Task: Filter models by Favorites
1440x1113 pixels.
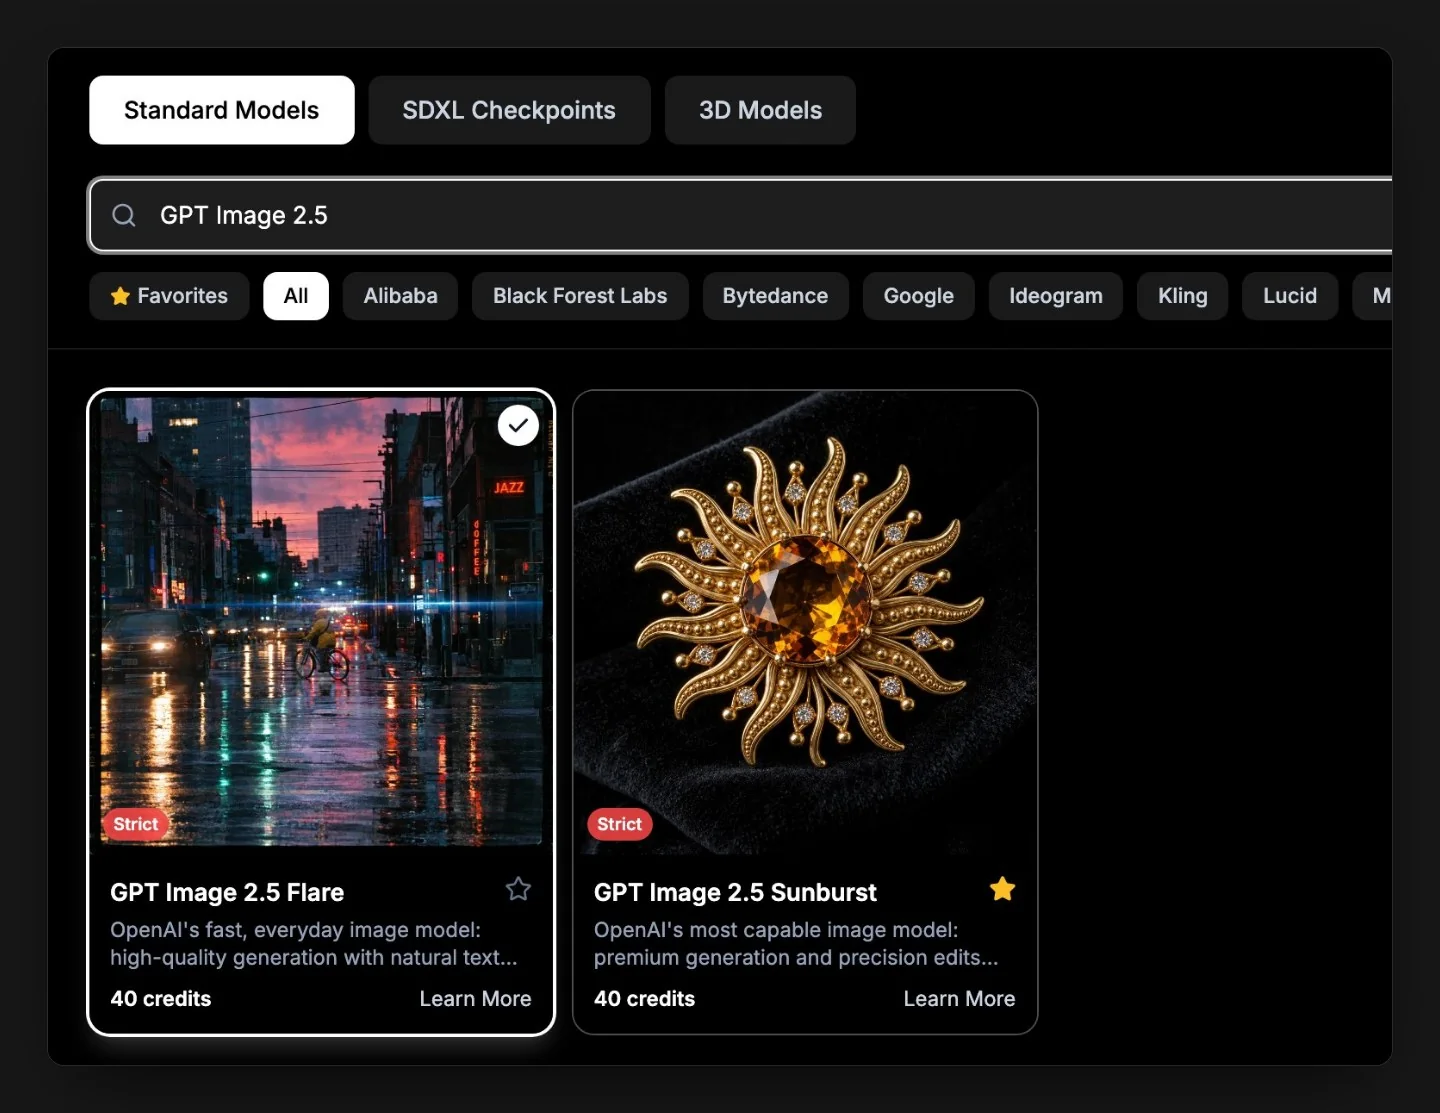Action: pos(169,296)
